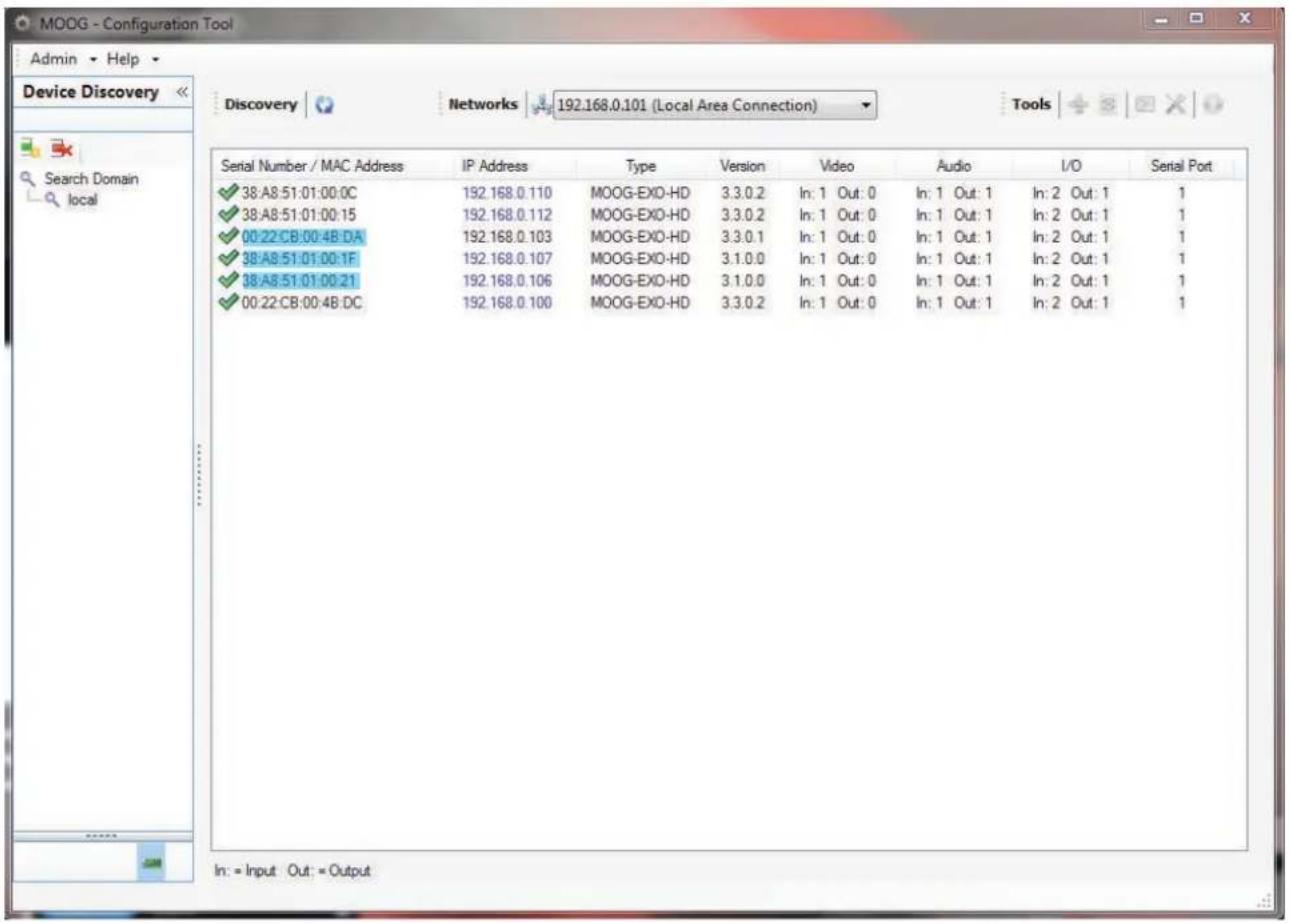The image size is (1290, 923).
Task: Click the green checkmark for device 38:A8:51:01:00:1F
Action: pos(230,258)
